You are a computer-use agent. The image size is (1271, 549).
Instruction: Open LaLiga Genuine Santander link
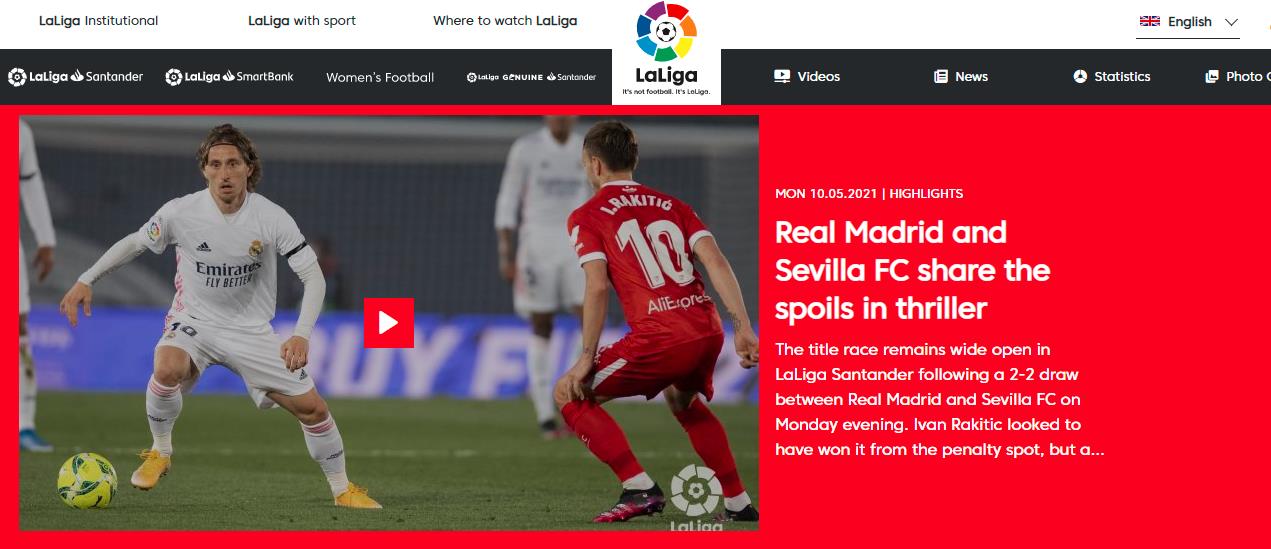531,77
